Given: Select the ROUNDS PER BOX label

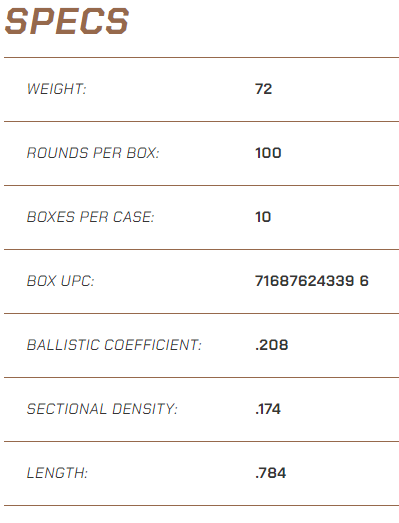Looking at the screenshot, I should point(93,153).
